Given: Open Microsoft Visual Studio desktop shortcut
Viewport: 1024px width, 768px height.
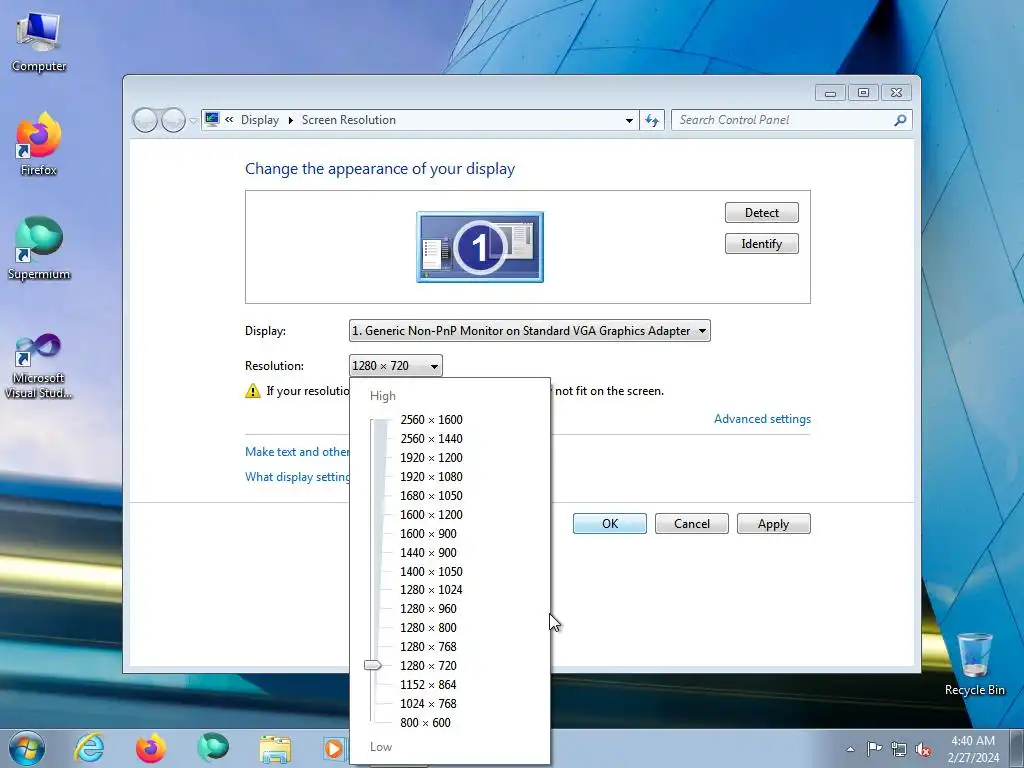Looking at the screenshot, I should pyautogui.click(x=39, y=366).
